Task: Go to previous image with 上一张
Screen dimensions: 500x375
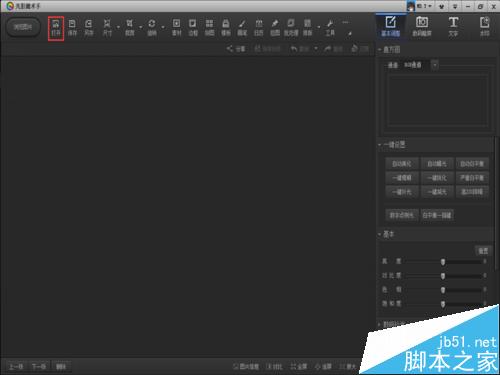Action: [16, 367]
